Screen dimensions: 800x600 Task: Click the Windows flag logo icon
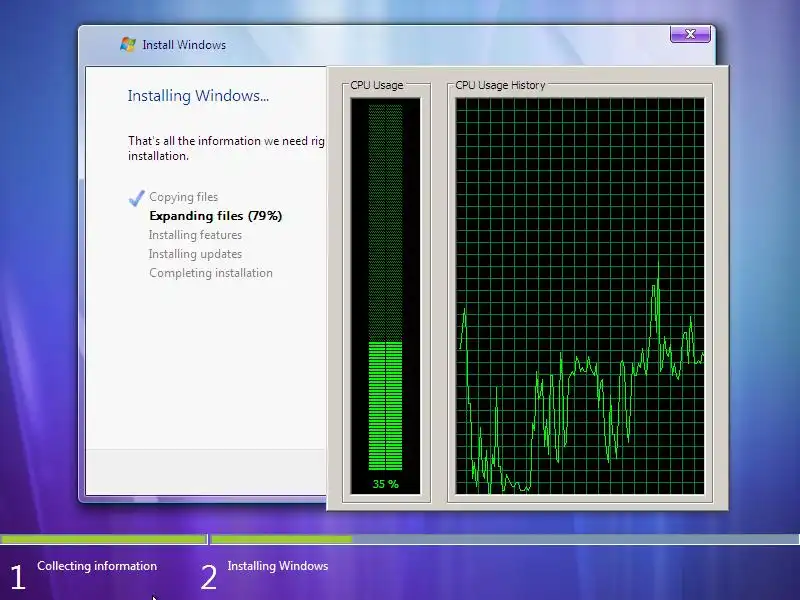tap(128, 44)
